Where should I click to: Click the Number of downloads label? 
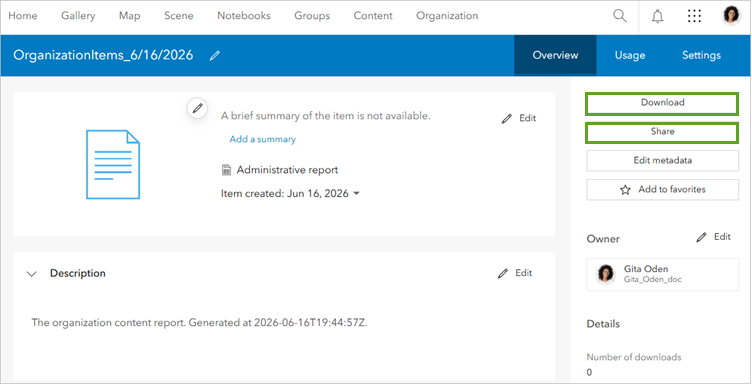pyautogui.click(x=634, y=357)
